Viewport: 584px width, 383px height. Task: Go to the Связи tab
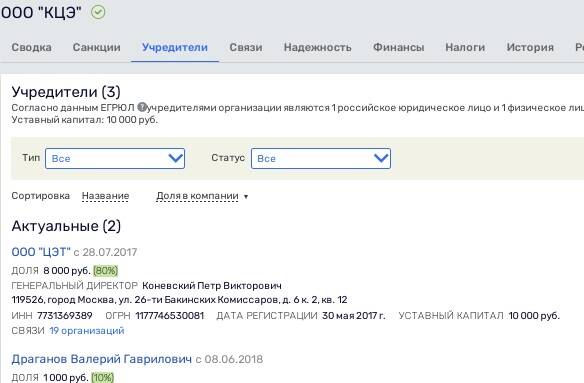pos(246,47)
